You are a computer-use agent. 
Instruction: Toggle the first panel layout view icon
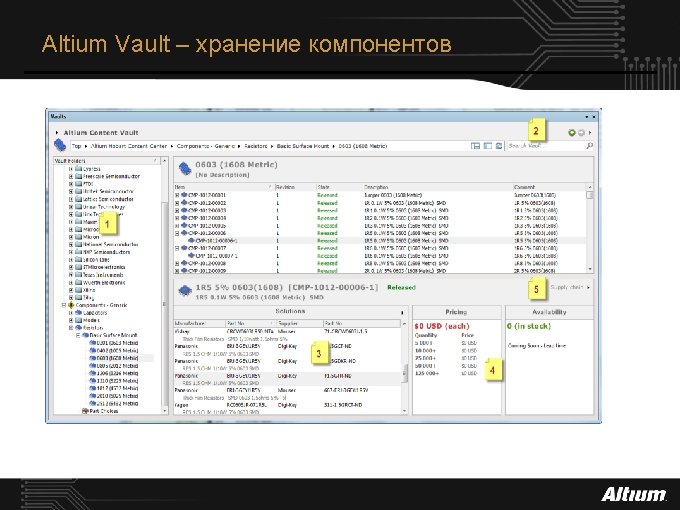pyautogui.click(x=475, y=146)
